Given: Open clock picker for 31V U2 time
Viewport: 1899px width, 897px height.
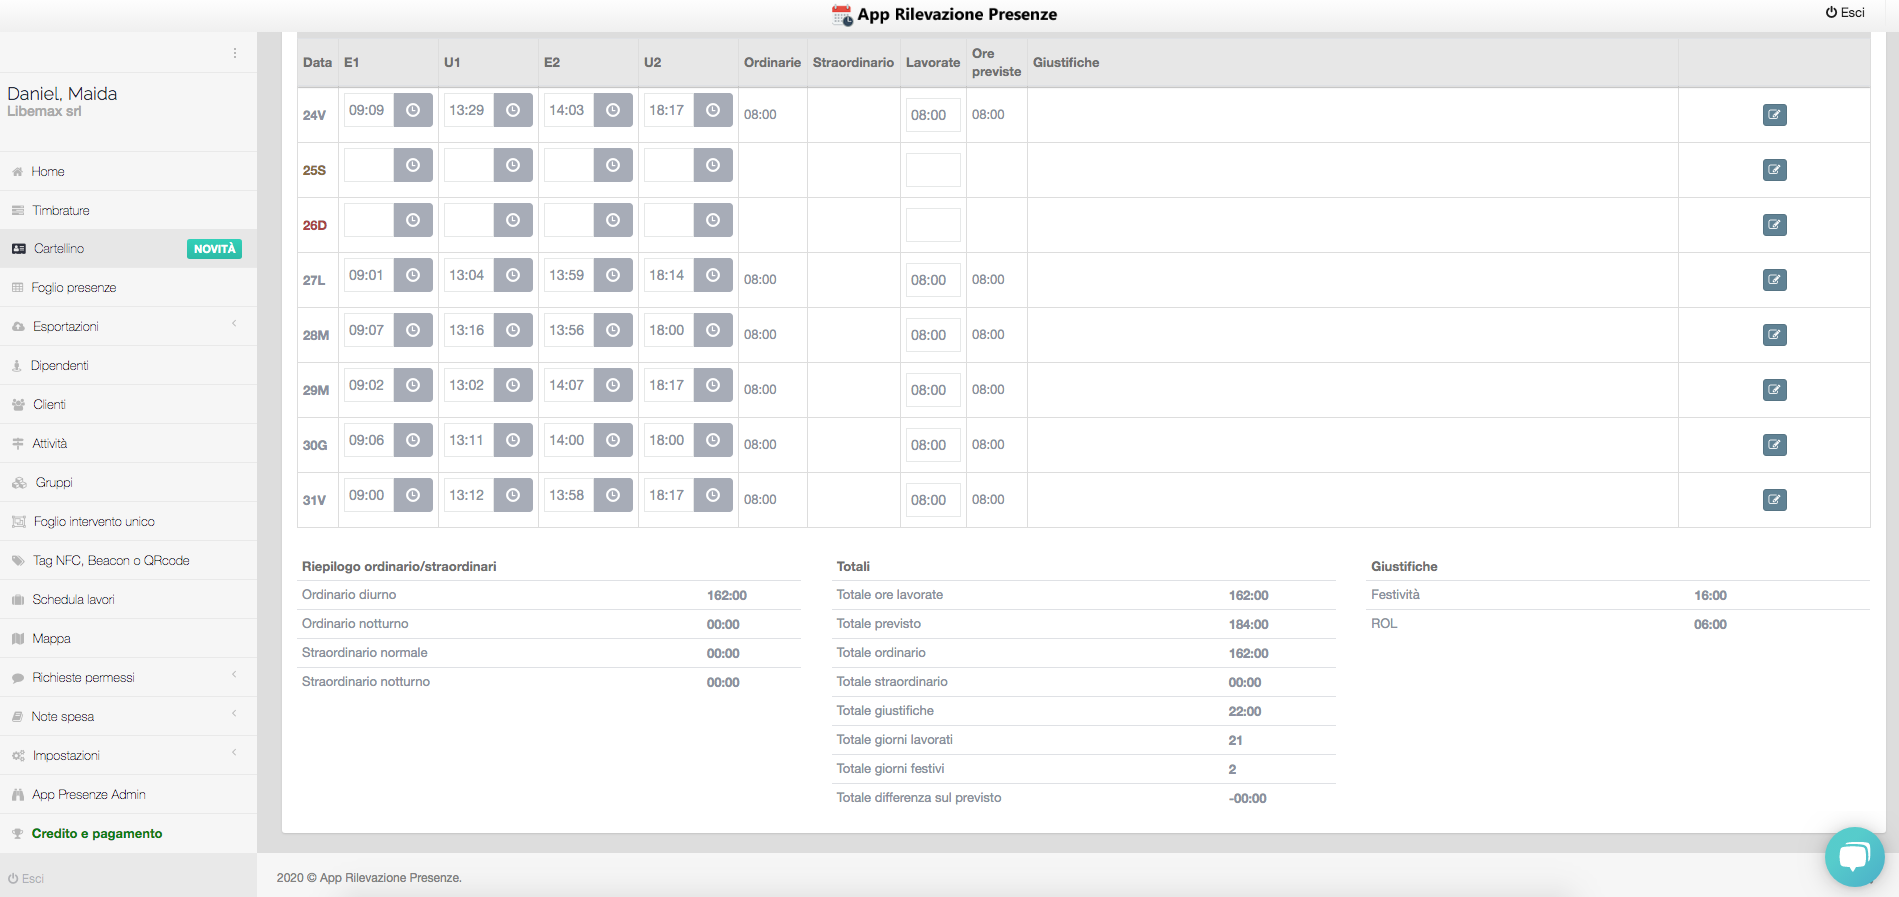Looking at the screenshot, I should pos(713,495).
